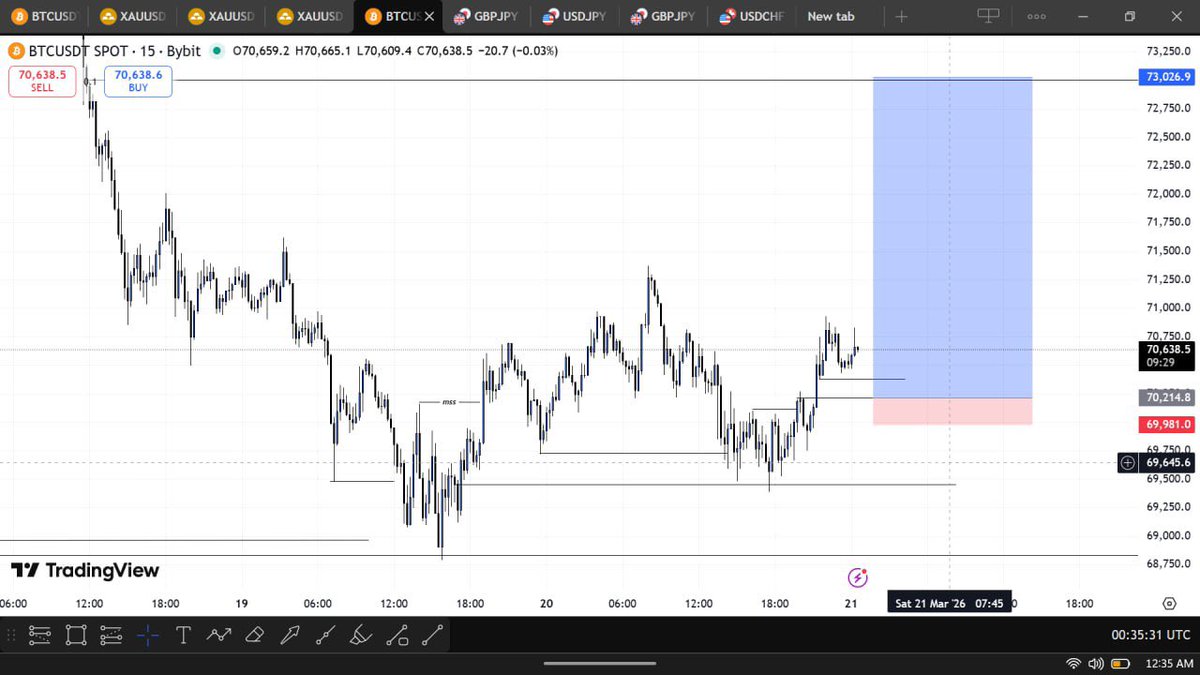Click the 70,214.8 entry price label
This screenshot has height=675, width=1200.
click(1166, 397)
